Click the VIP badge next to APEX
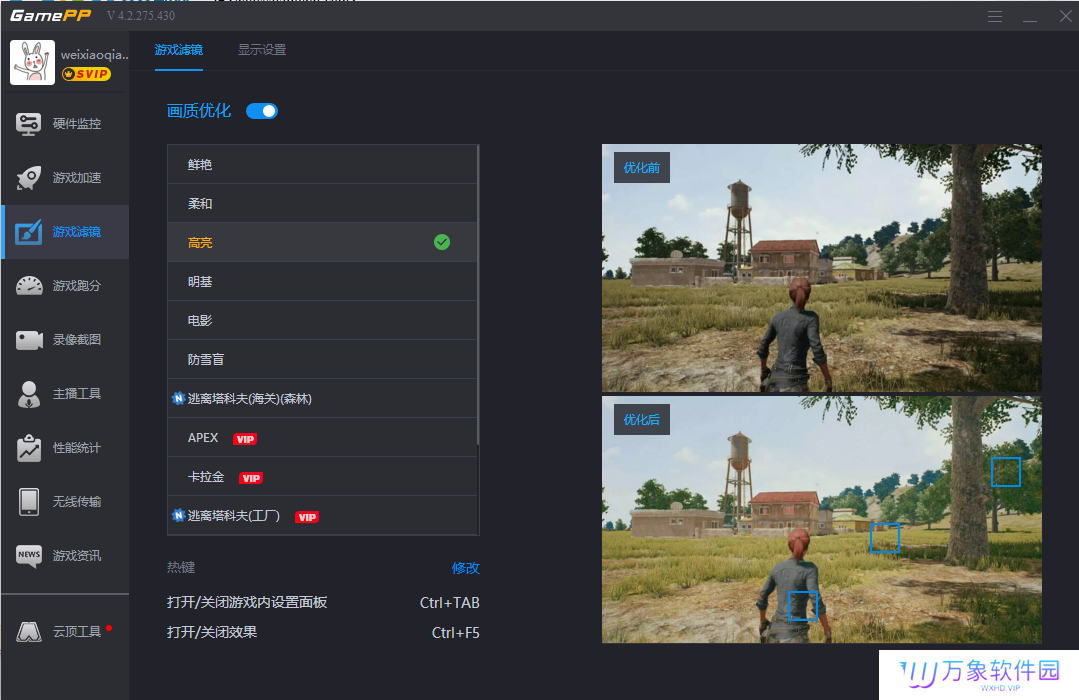1079x700 pixels. (x=245, y=439)
